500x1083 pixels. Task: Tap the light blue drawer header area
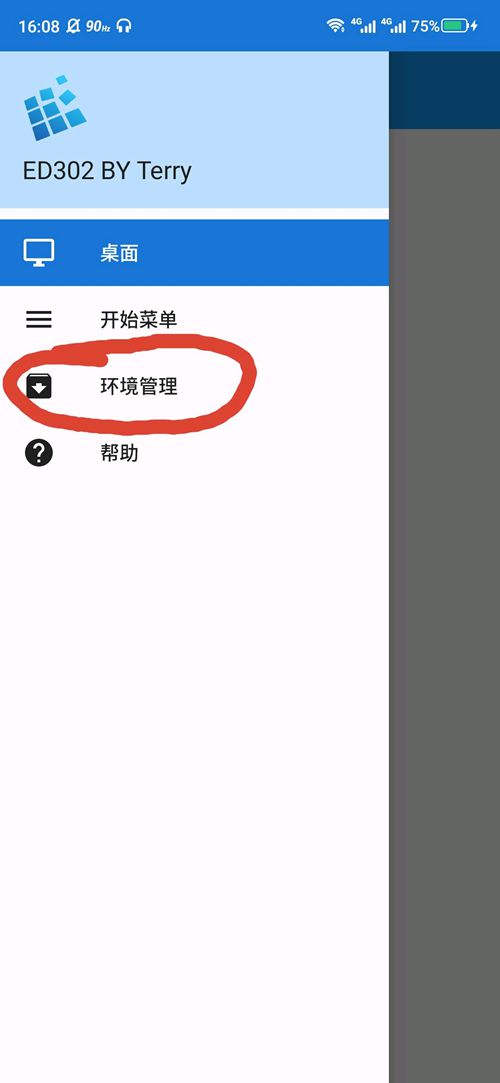point(194,129)
